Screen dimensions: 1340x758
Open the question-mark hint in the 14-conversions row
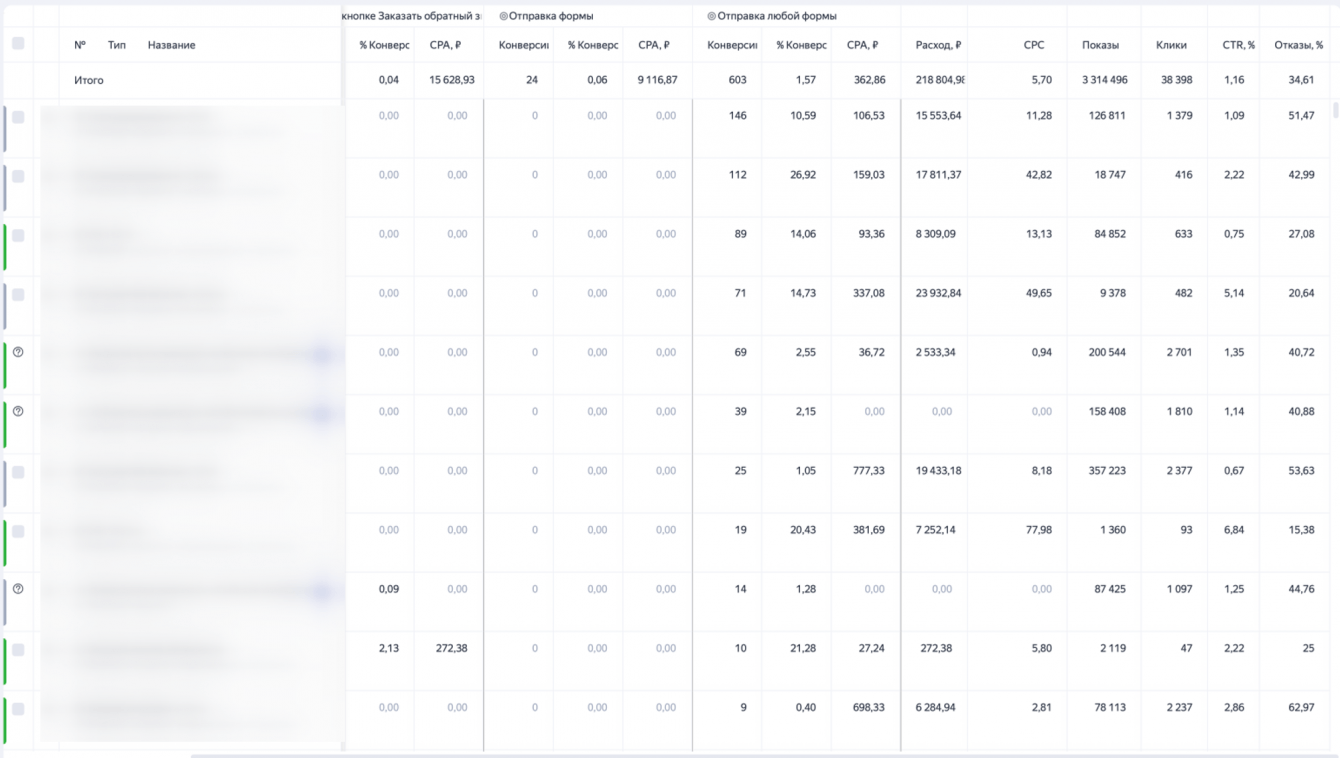pyautogui.click(x=18, y=589)
